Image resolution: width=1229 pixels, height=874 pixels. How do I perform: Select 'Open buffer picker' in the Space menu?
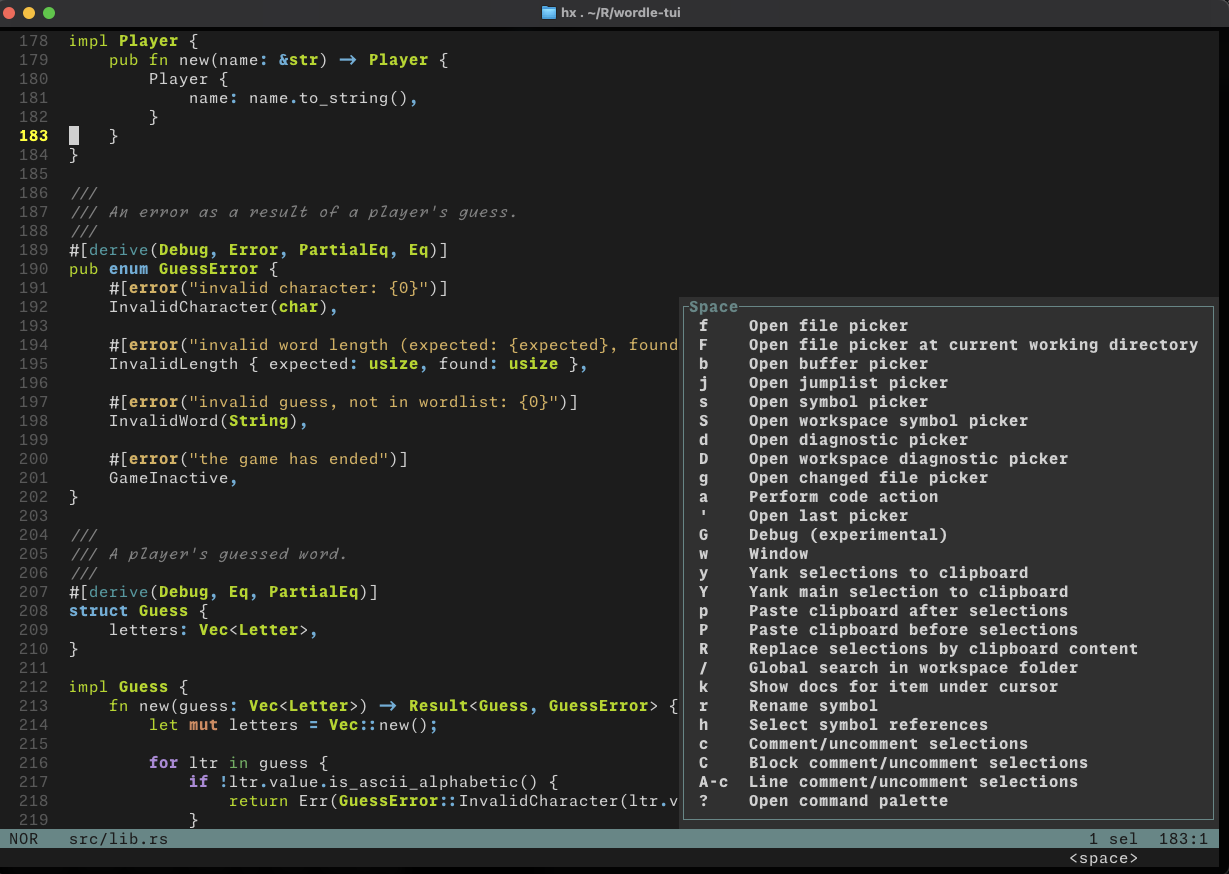[x=838, y=364]
